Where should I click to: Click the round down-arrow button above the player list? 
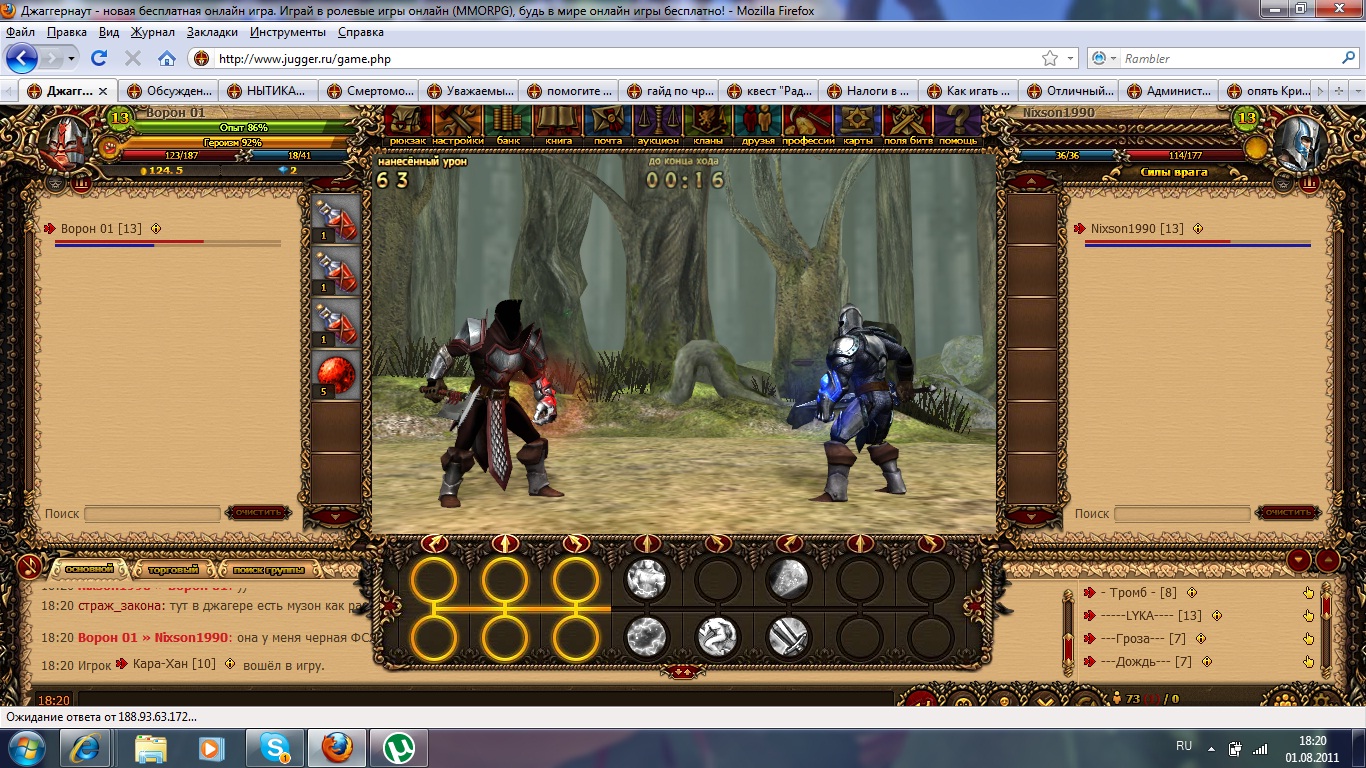1299,560
